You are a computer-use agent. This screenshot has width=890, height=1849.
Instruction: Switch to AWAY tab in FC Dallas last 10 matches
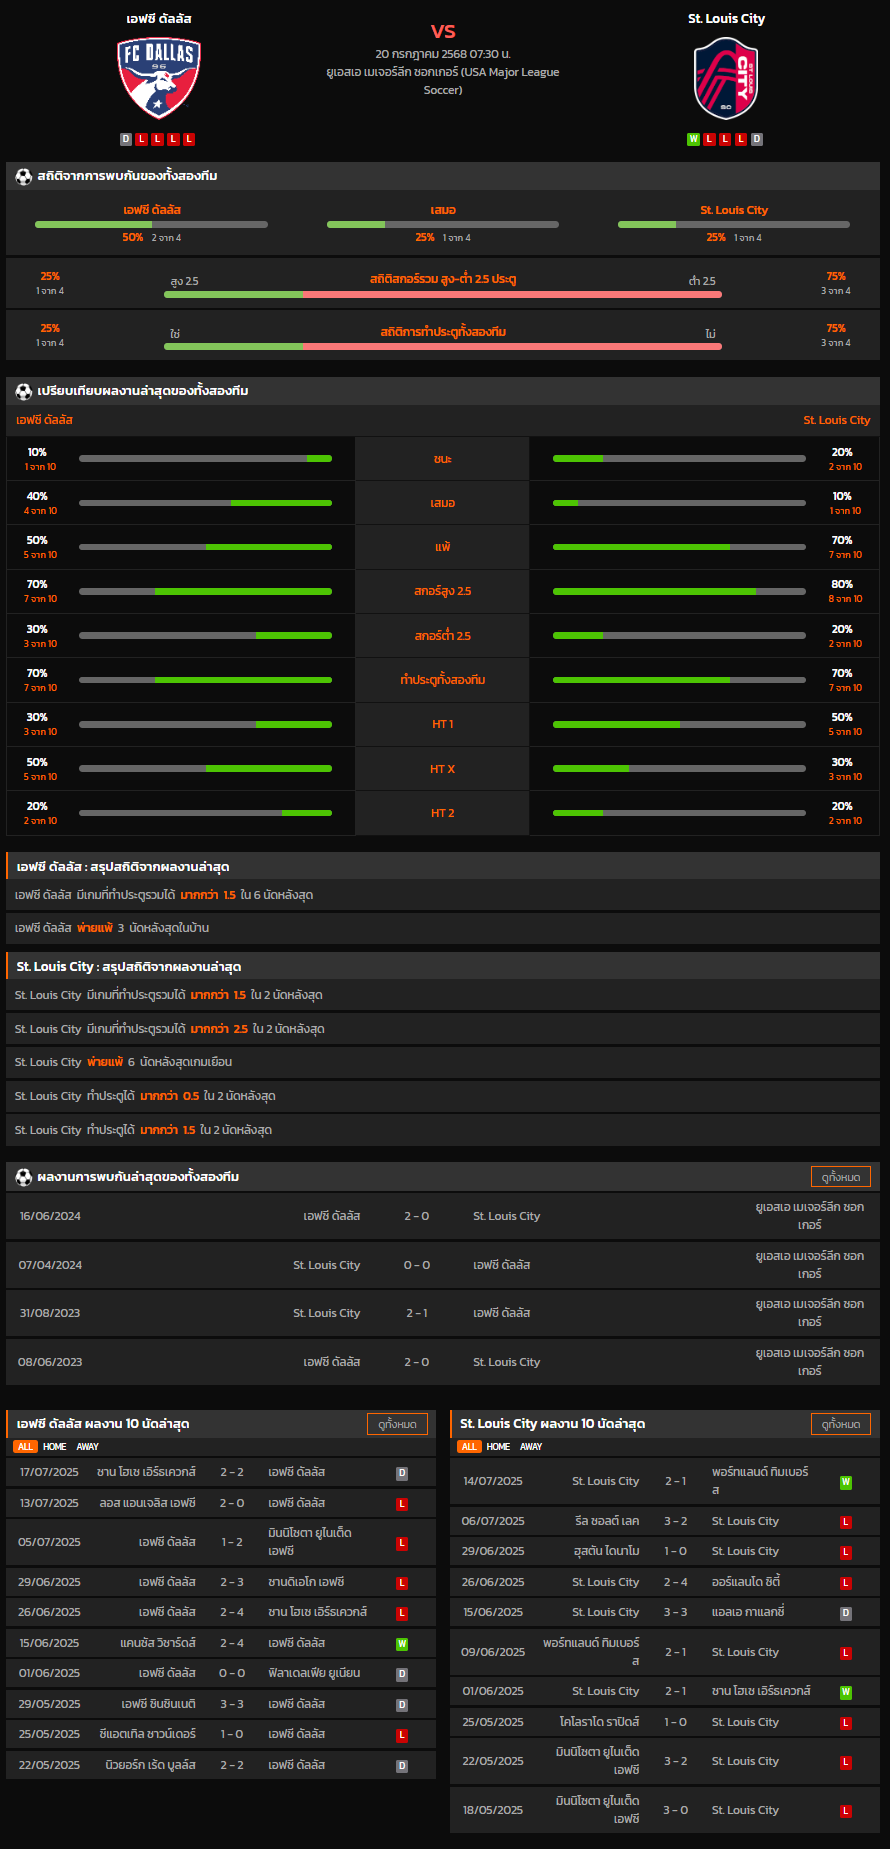pyautogui.click(x=88, y=1447)
